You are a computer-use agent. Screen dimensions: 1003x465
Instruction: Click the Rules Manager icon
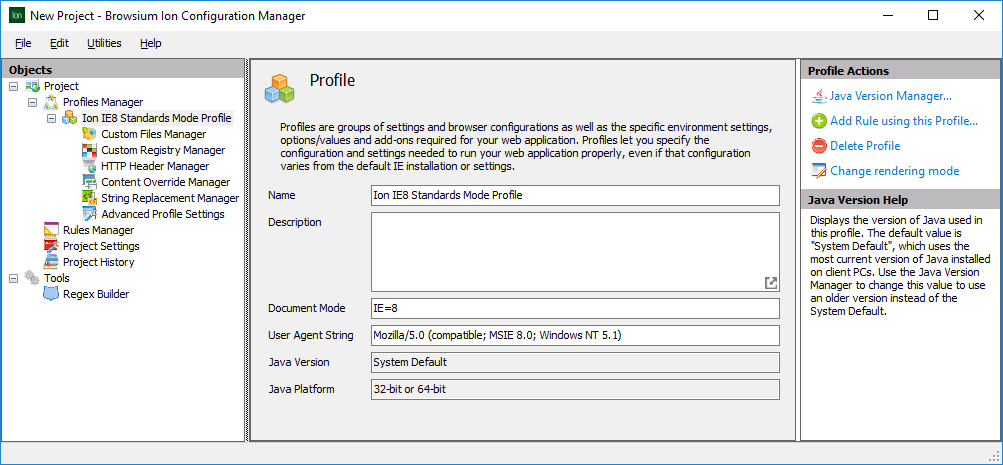click(51, 230)
